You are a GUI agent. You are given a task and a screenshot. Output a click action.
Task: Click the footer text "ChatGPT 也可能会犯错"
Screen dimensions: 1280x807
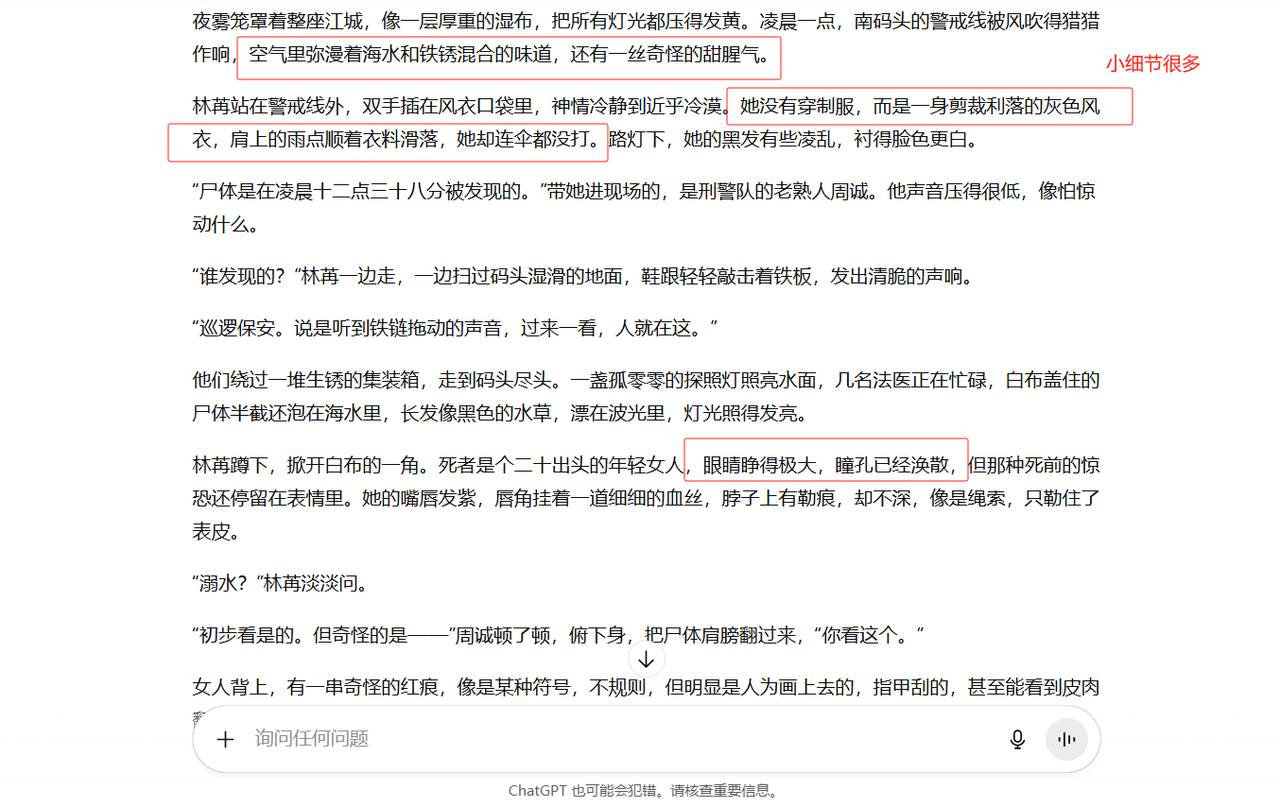(x=585, y=790)
